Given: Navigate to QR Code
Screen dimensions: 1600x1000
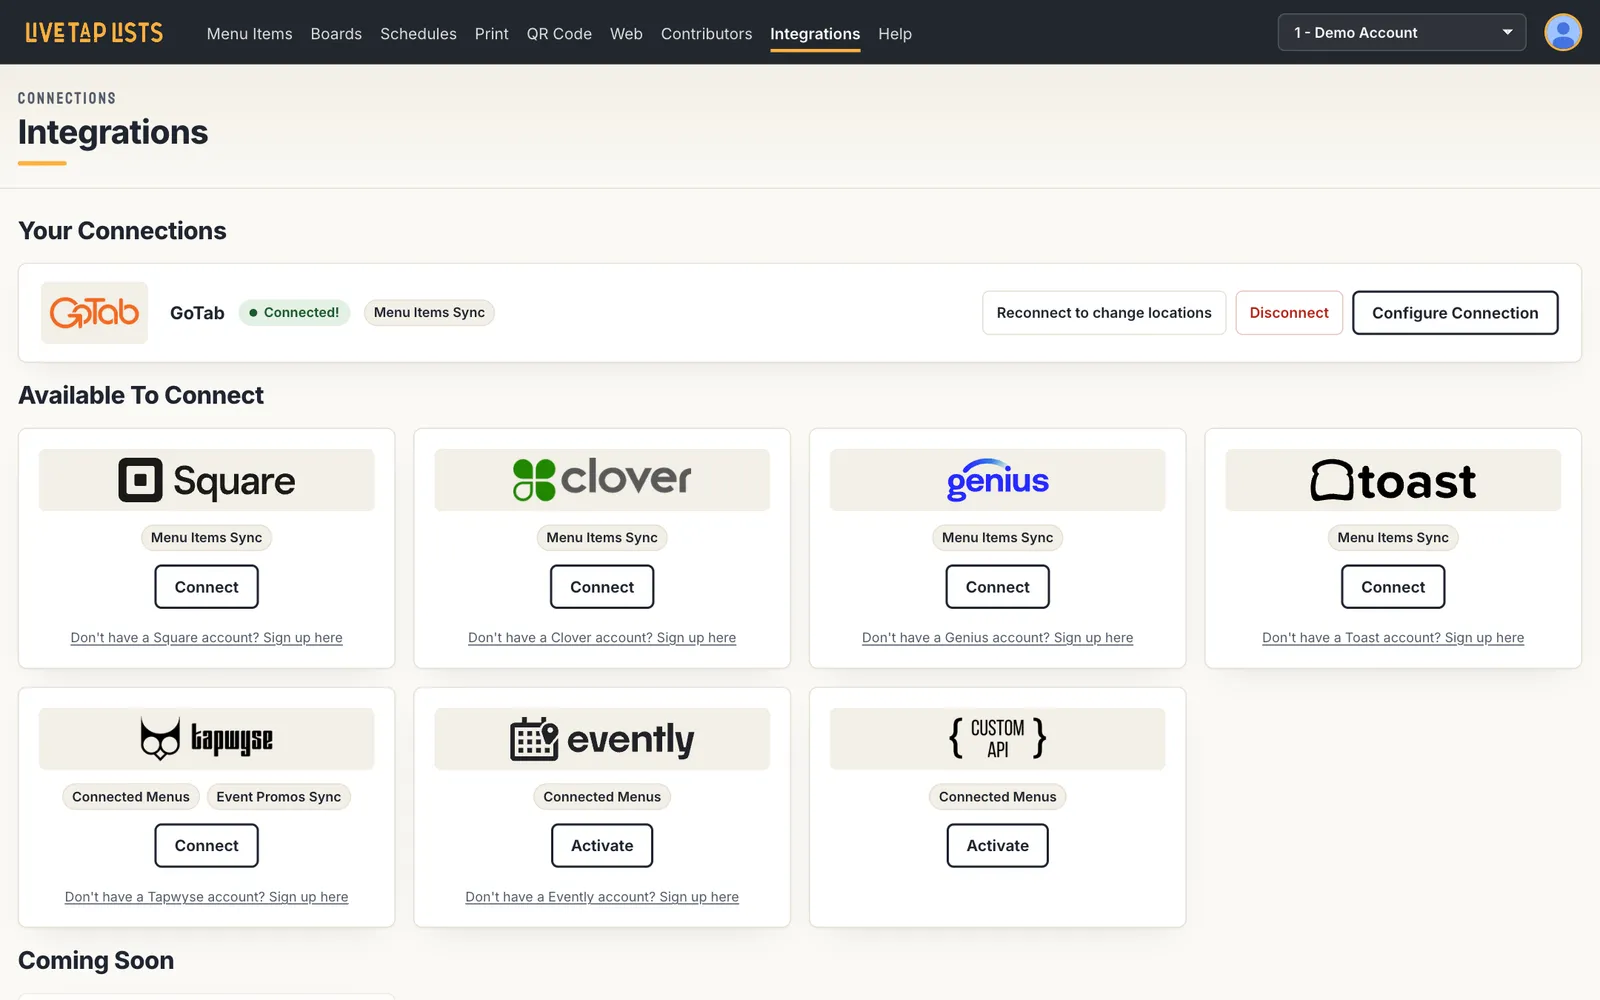Looking at the screenshot, I should [x=559, y=34].
